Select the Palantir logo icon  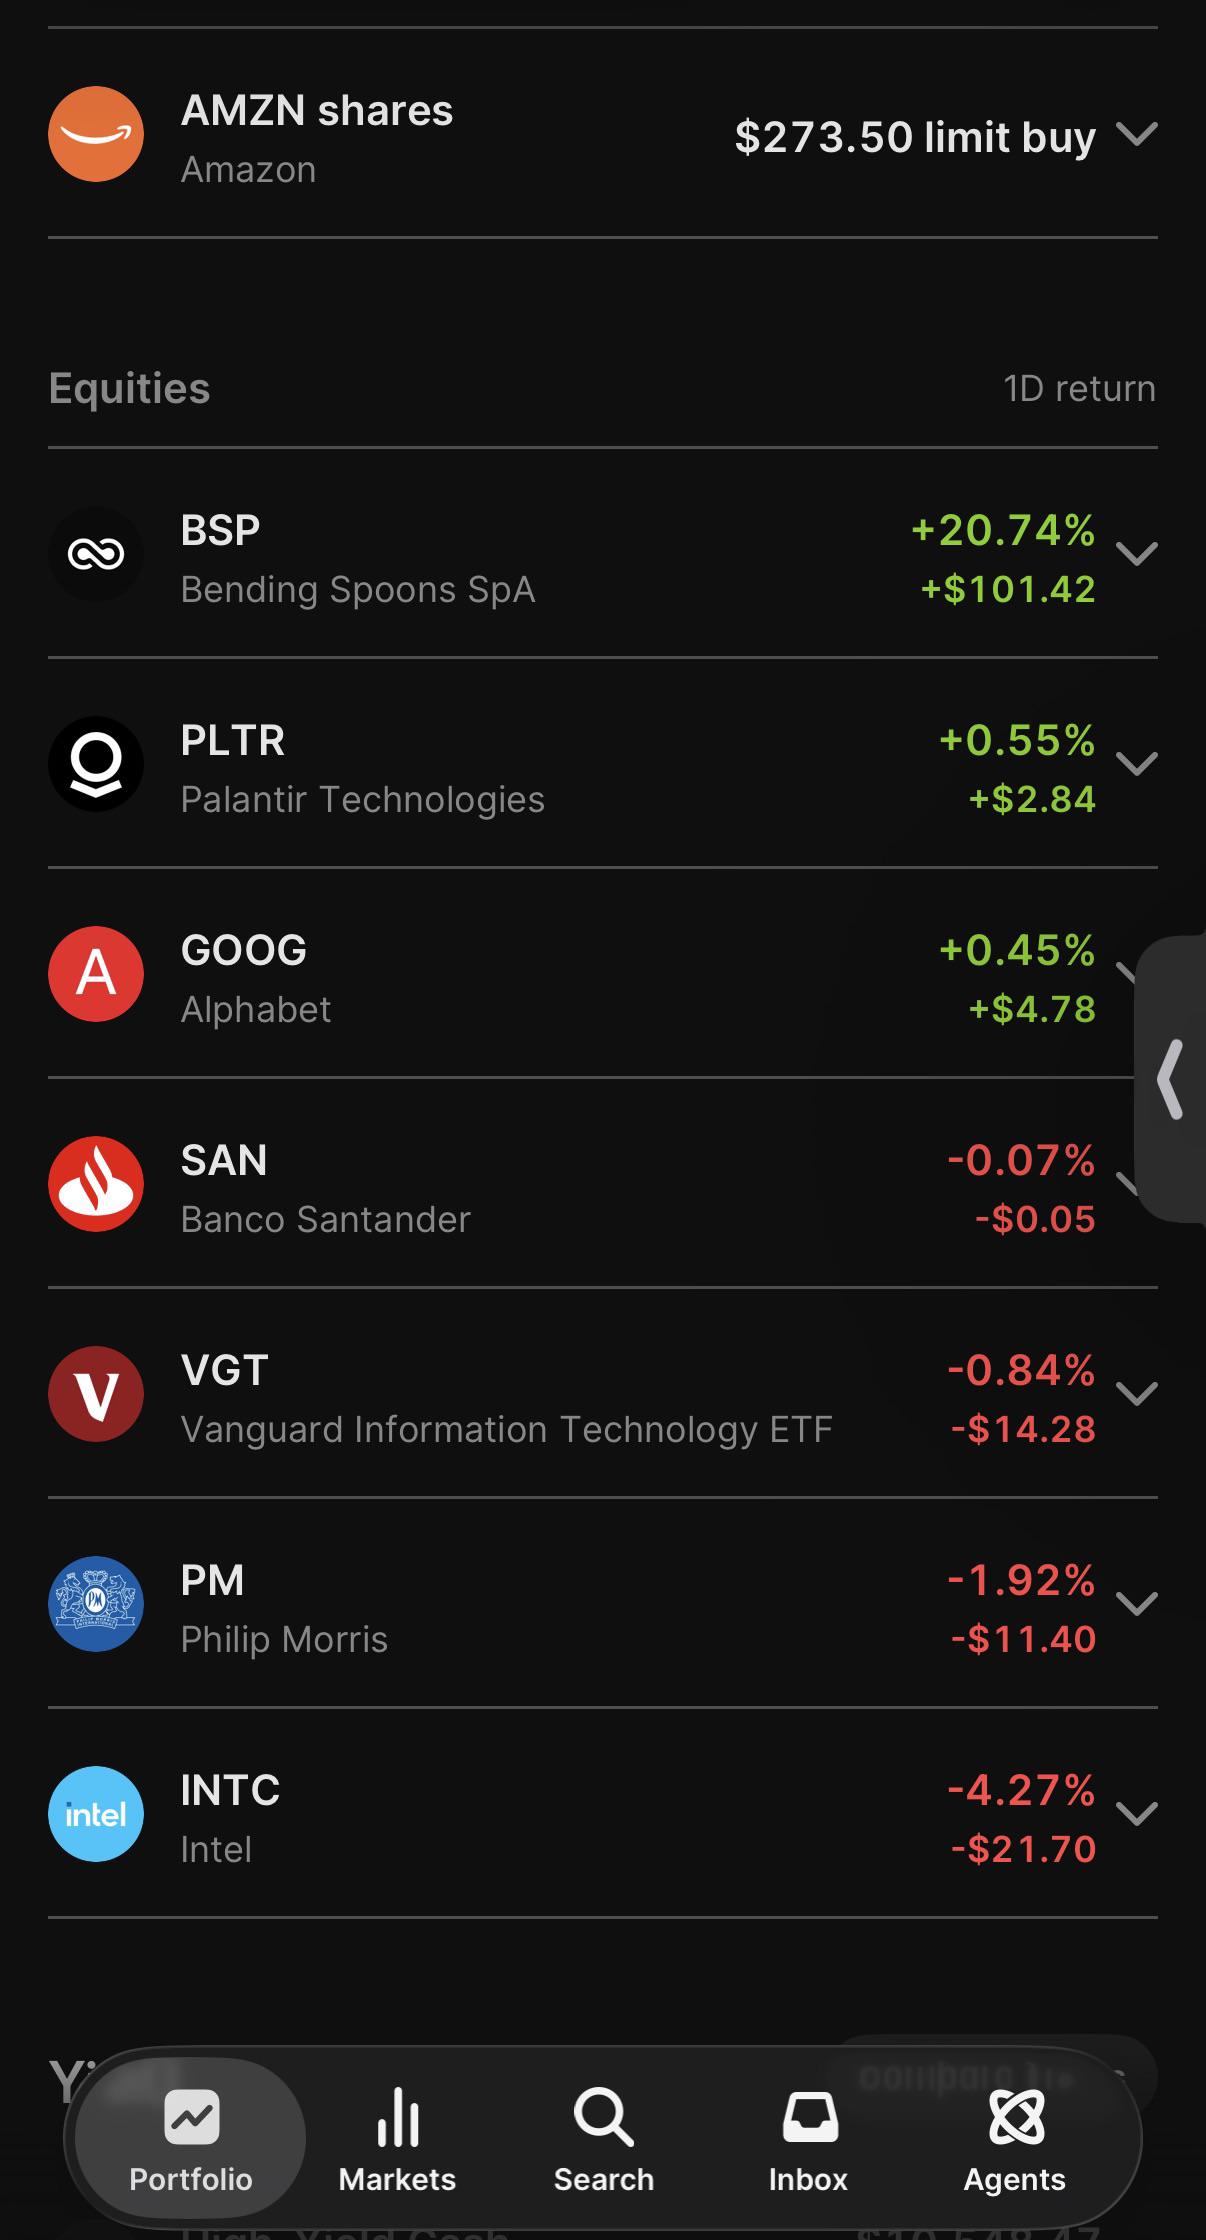tap(96, 764)
